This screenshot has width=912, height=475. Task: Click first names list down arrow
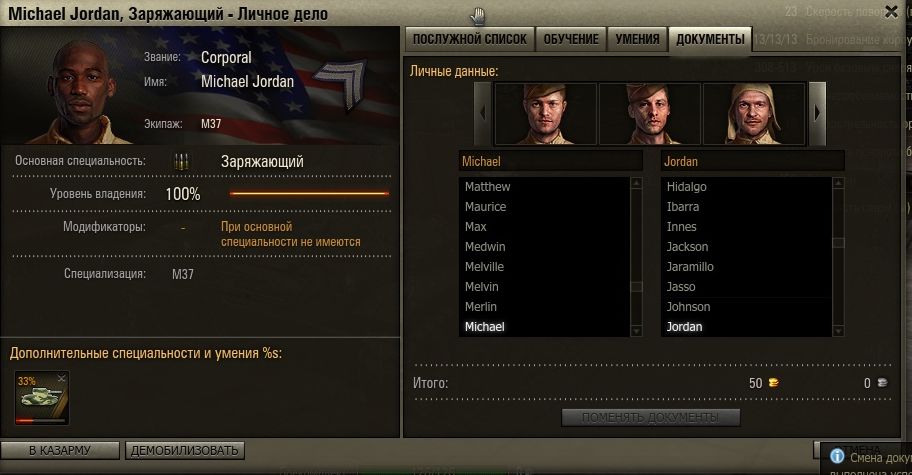click(x=636, y=331)
